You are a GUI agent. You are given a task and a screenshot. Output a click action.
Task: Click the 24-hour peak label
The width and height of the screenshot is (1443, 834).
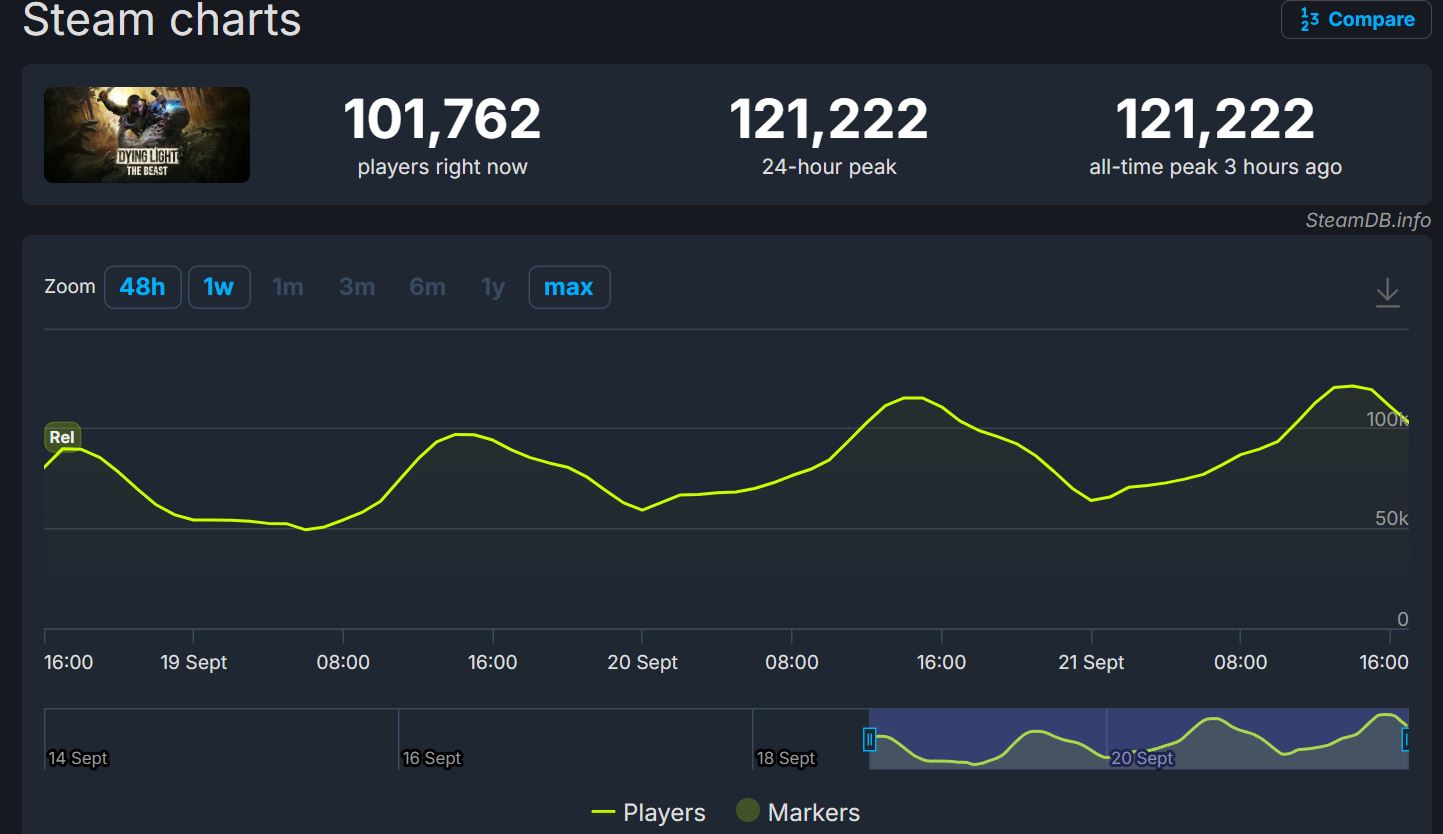pos(829,167)
